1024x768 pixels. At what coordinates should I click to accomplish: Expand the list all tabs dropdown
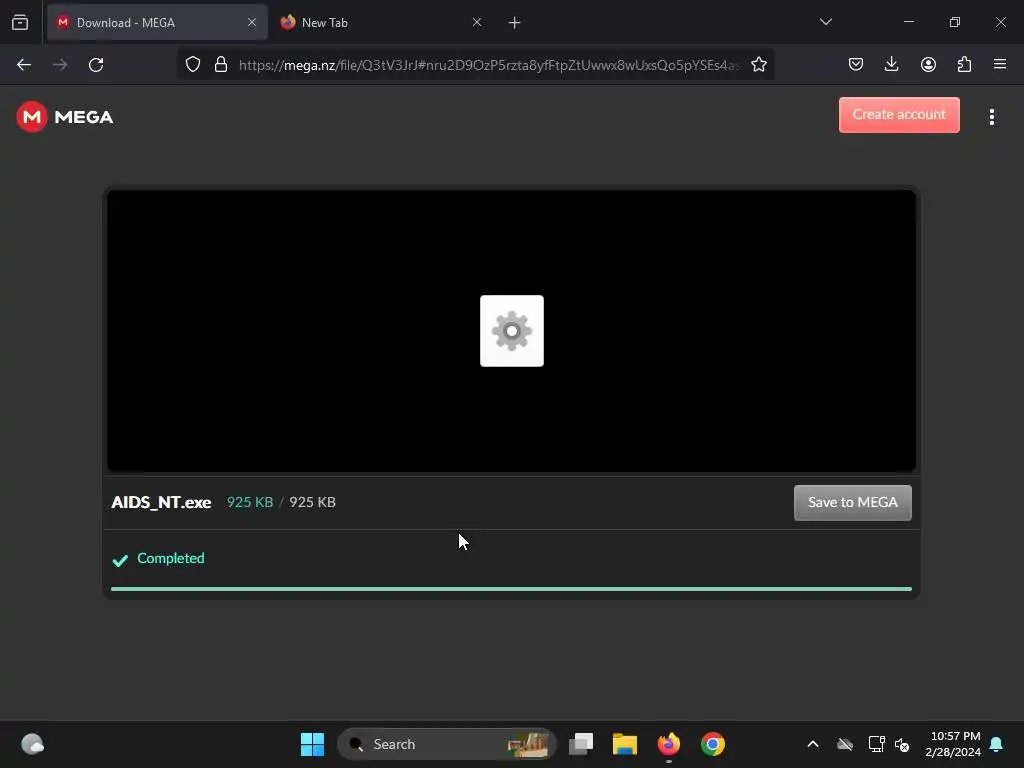[825, 22]
